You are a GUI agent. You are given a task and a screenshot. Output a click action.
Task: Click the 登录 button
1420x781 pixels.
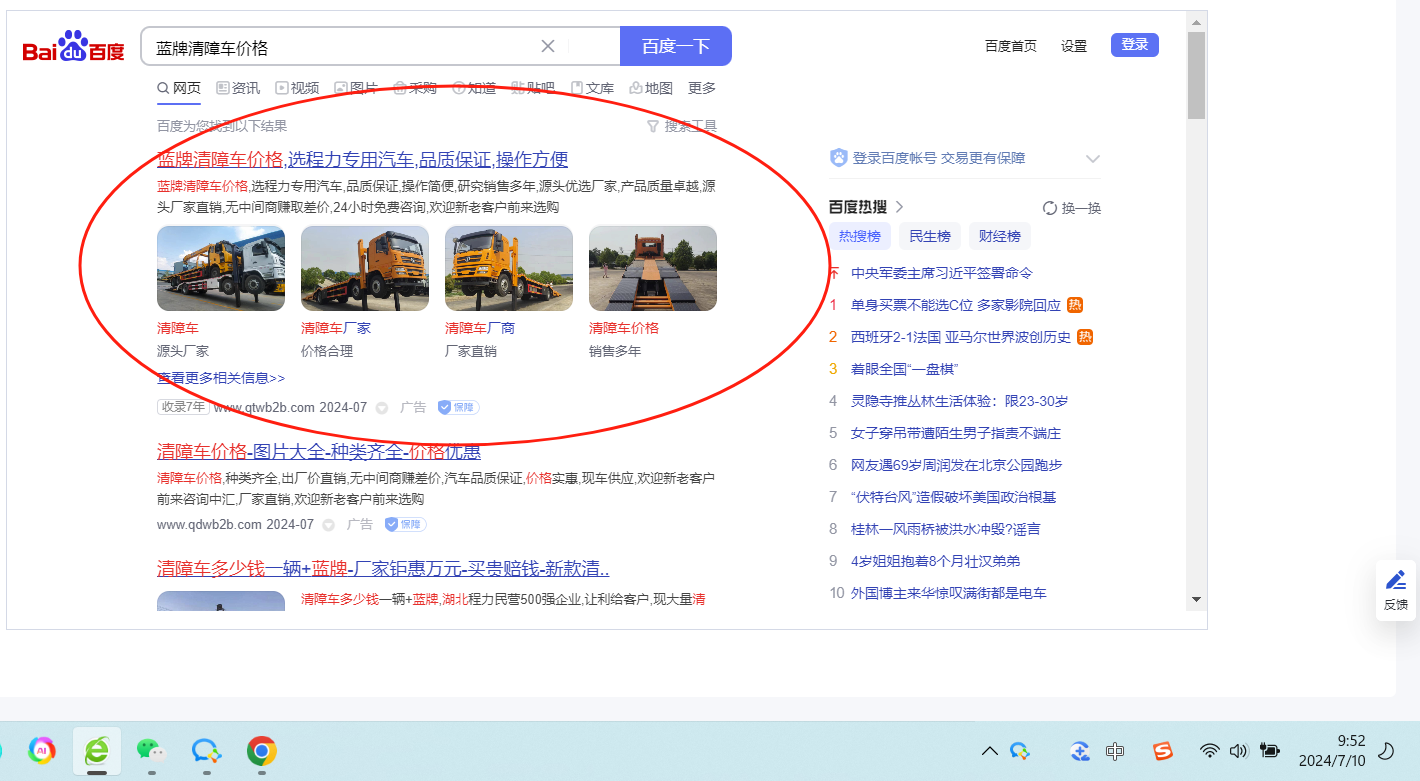[x=1134, y=45]
